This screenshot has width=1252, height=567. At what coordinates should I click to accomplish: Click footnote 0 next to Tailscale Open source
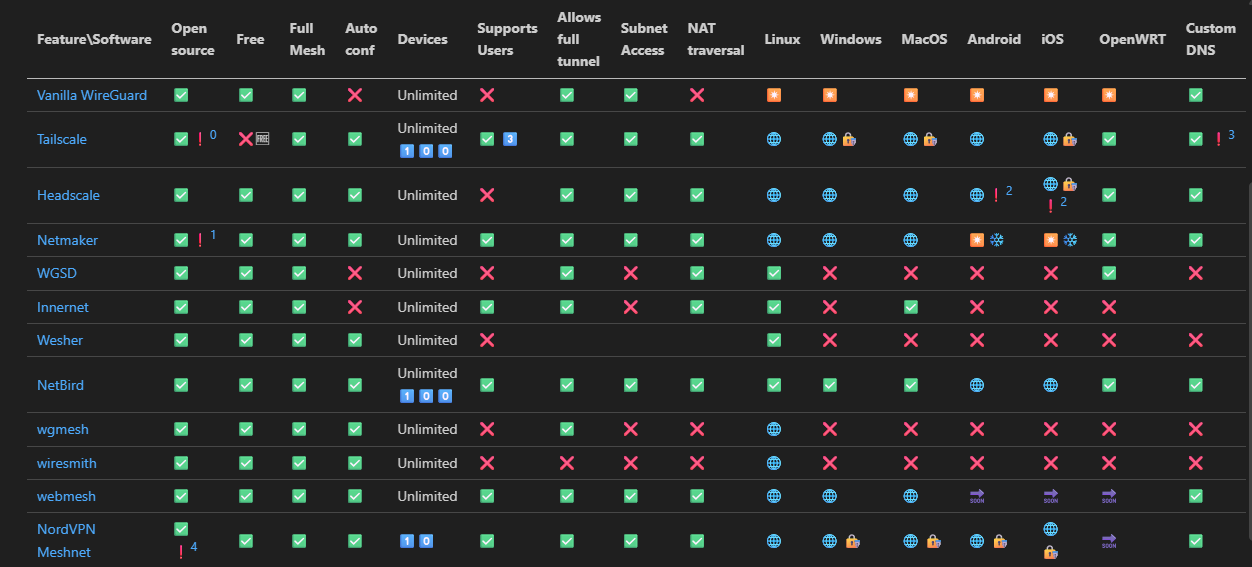[x=213, y=134]
